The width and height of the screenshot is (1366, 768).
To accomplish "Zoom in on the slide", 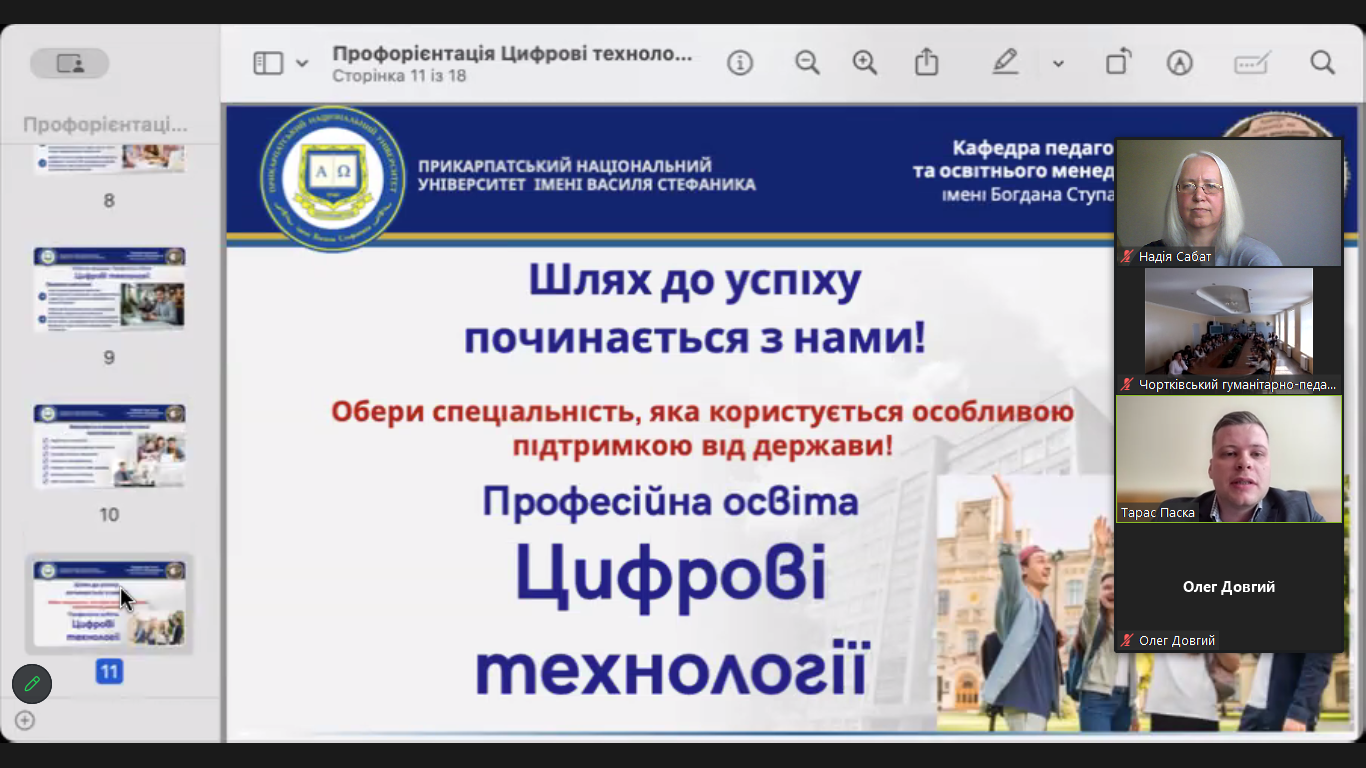I will coord(865,63).
